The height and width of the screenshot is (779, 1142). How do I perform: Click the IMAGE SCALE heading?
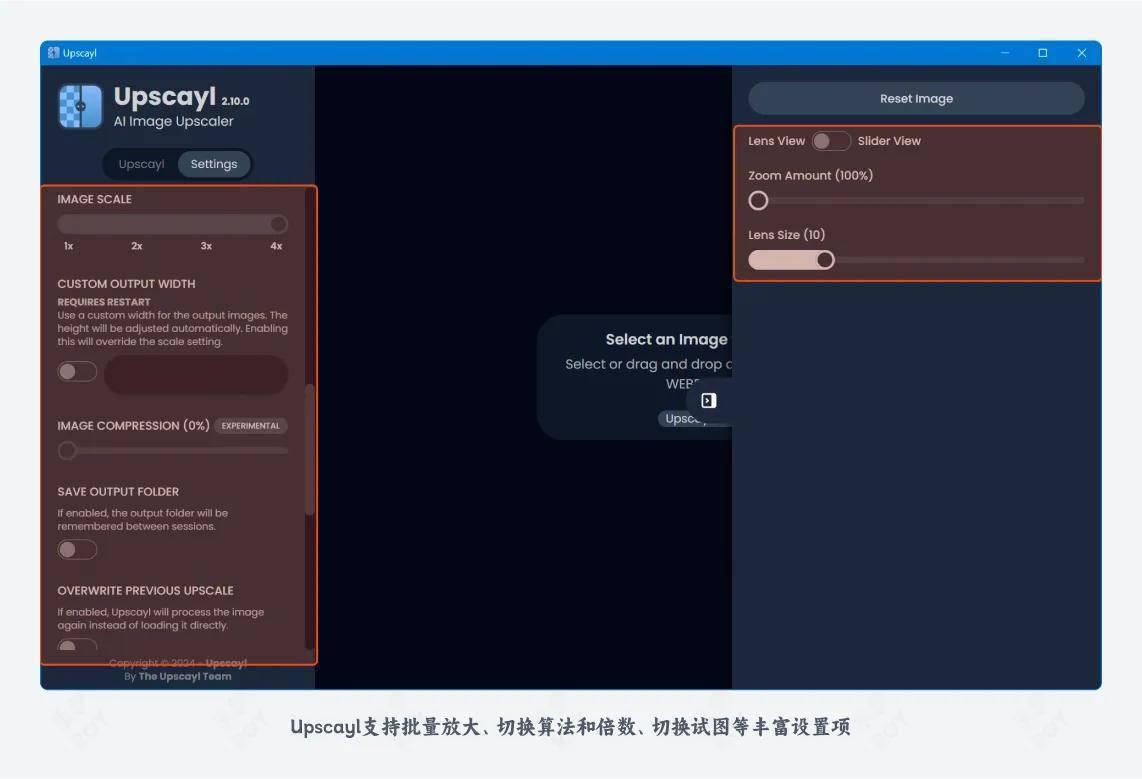coord(95,199)
